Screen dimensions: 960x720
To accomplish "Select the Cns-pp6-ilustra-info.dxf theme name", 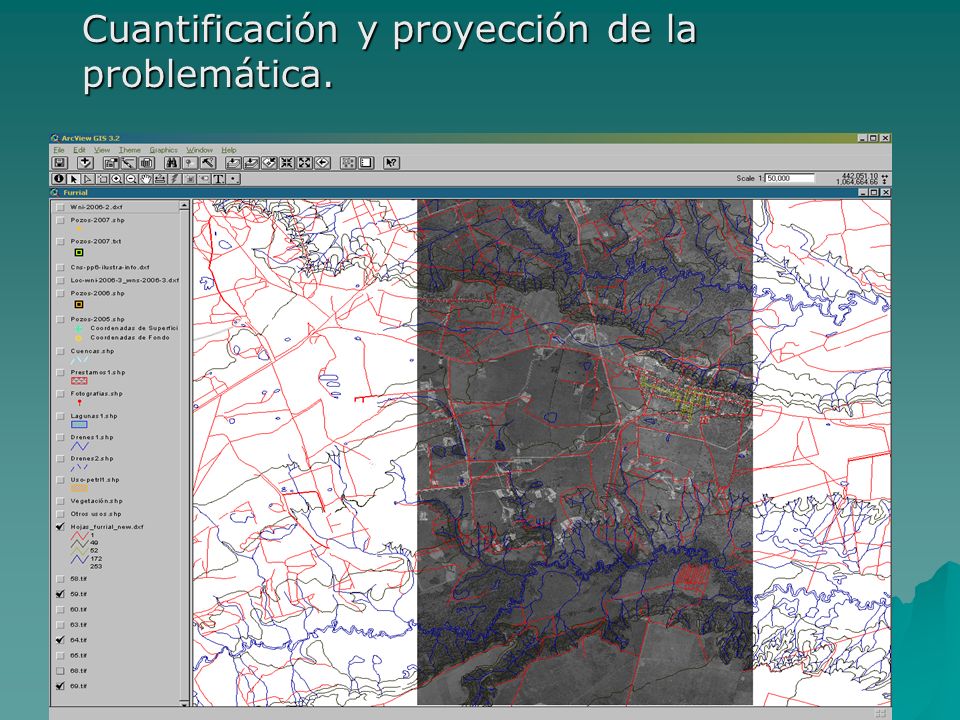I will click(x=110, y=268).
